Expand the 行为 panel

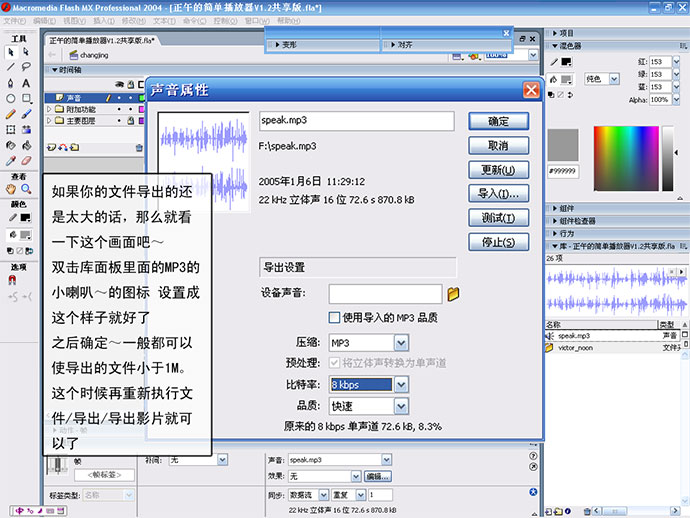pyautogui.click(x=554, y=233)
